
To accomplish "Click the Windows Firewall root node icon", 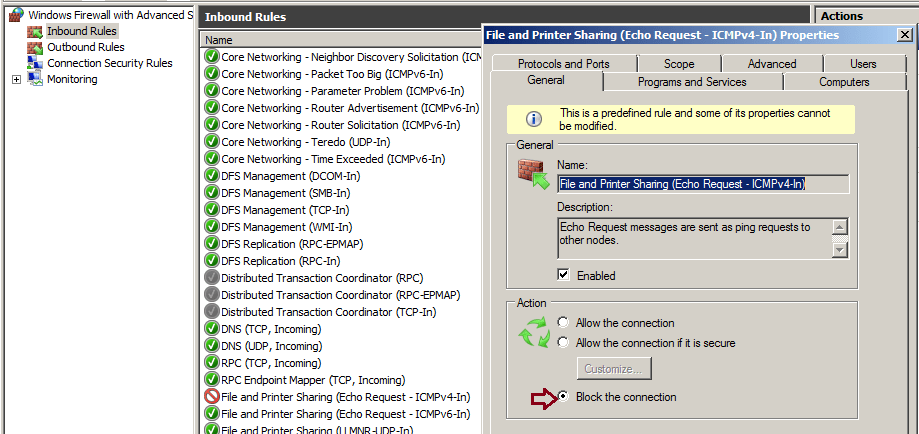I will (x=17, y=15).
